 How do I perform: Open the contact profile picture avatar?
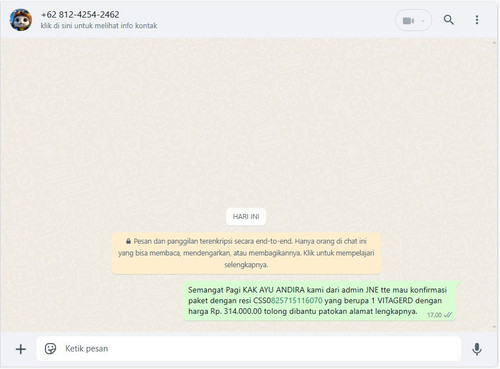[x=21, y=20]
